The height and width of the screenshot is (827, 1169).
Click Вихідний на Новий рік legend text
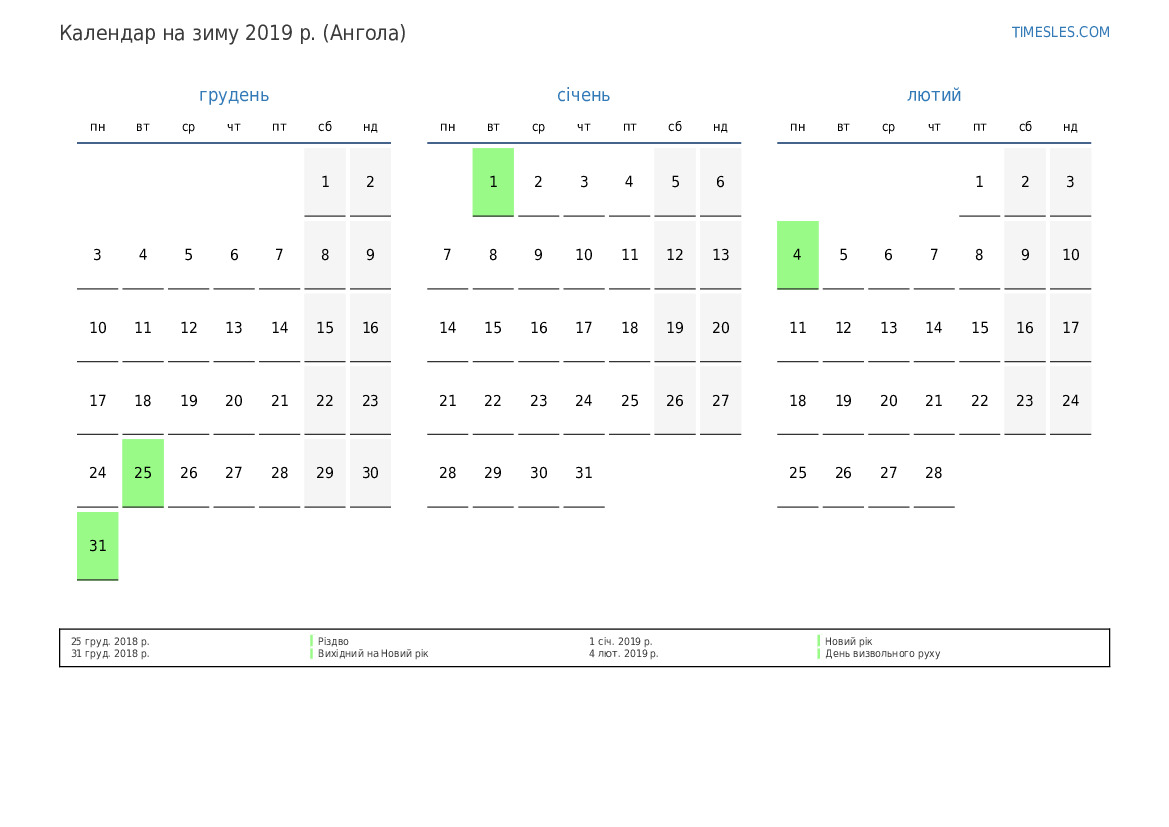[372, 654]
